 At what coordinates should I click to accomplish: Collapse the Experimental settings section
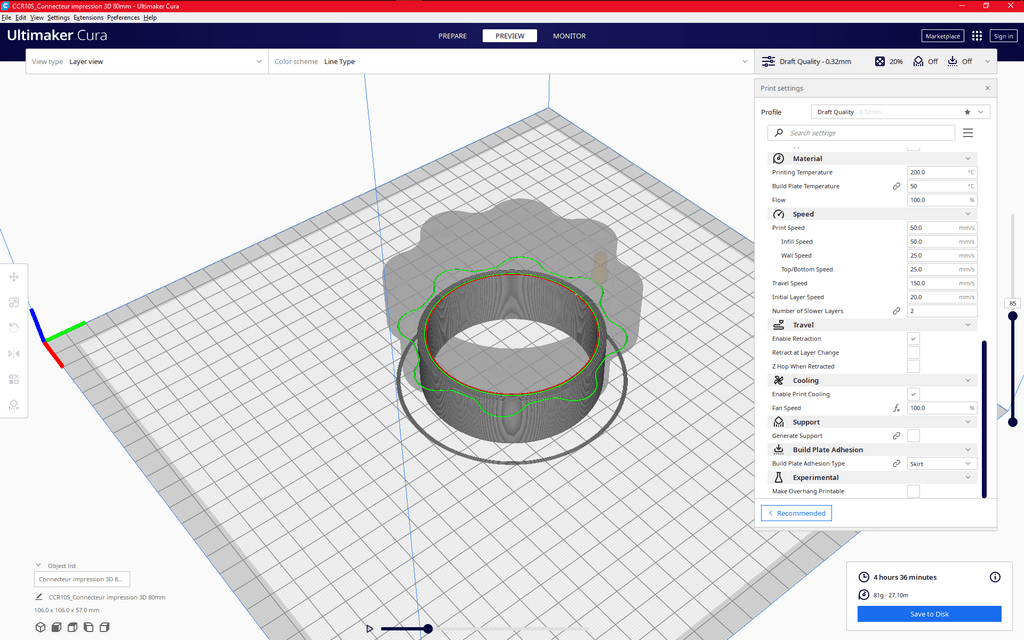pyautogui.click(x=872, y=477)
